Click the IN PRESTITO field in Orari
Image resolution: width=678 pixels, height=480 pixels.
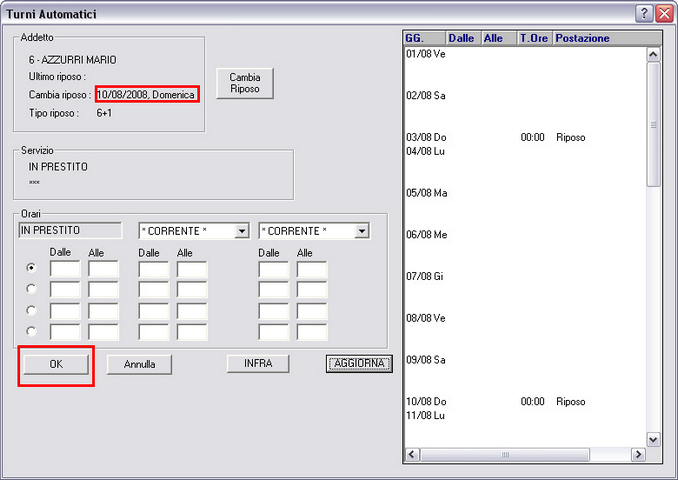pos(70,230)
